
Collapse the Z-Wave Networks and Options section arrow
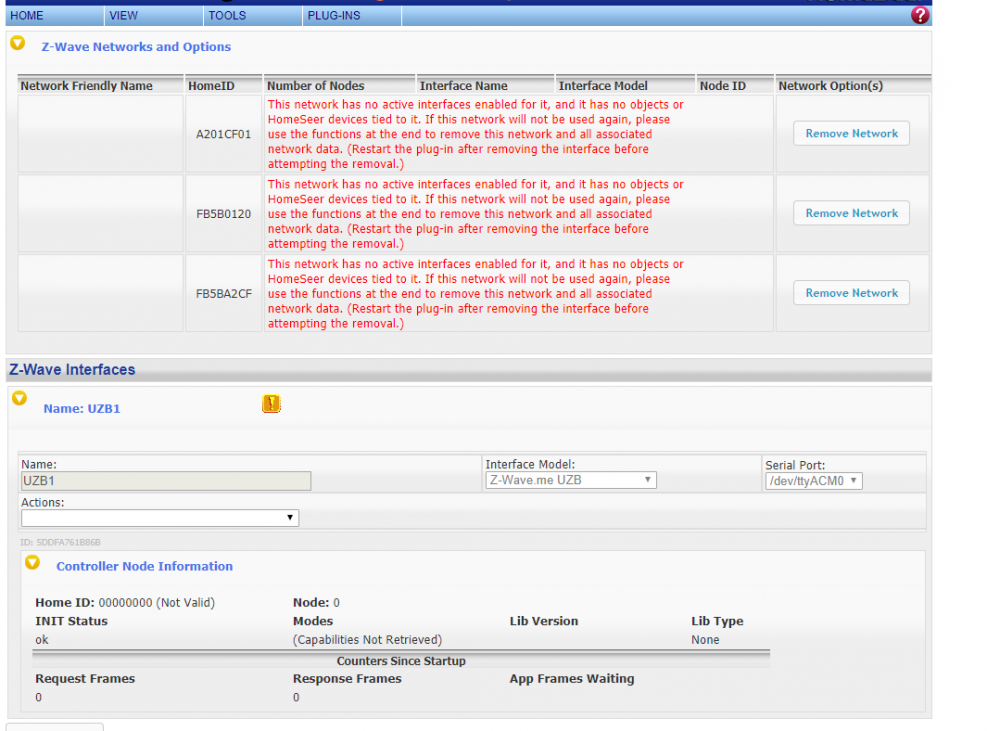(x=18, y=44)
